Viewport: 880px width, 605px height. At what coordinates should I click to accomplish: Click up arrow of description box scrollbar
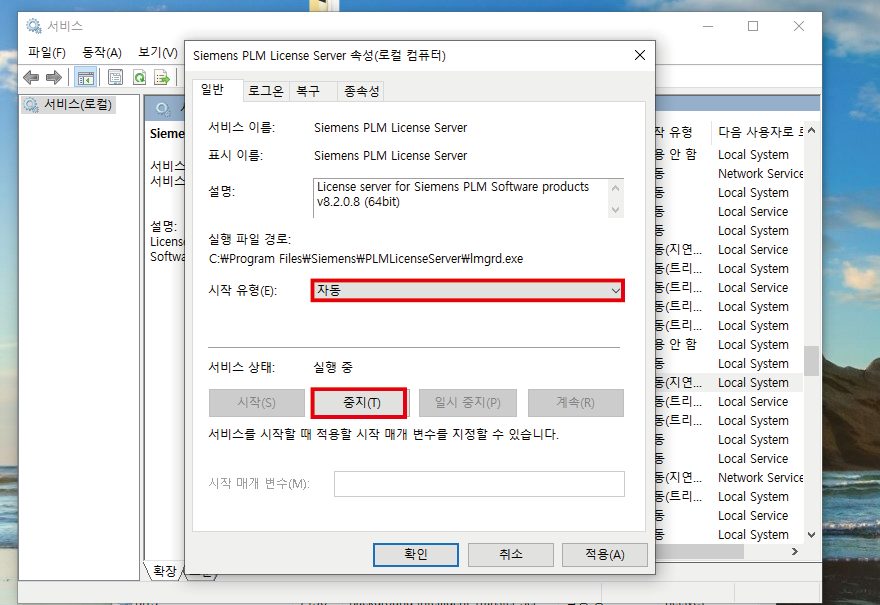616,187
